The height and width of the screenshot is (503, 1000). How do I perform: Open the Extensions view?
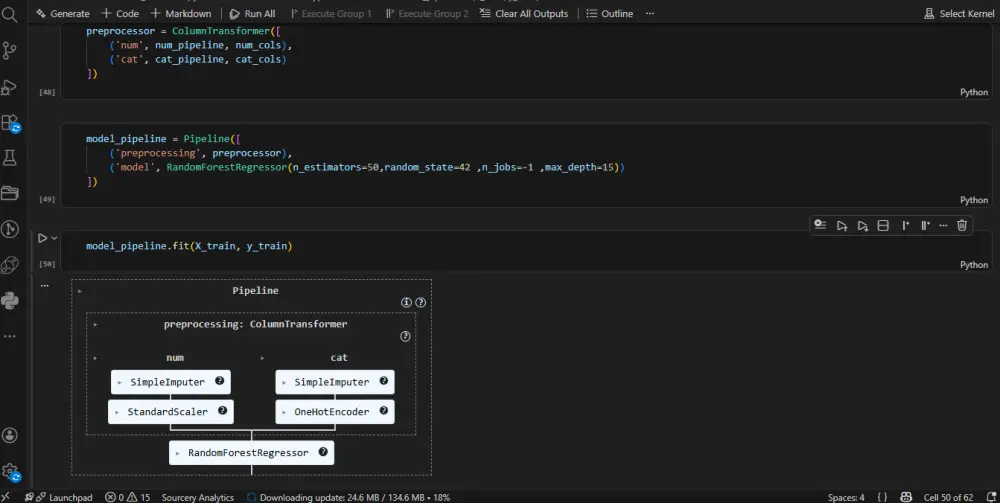click(11, 123)
